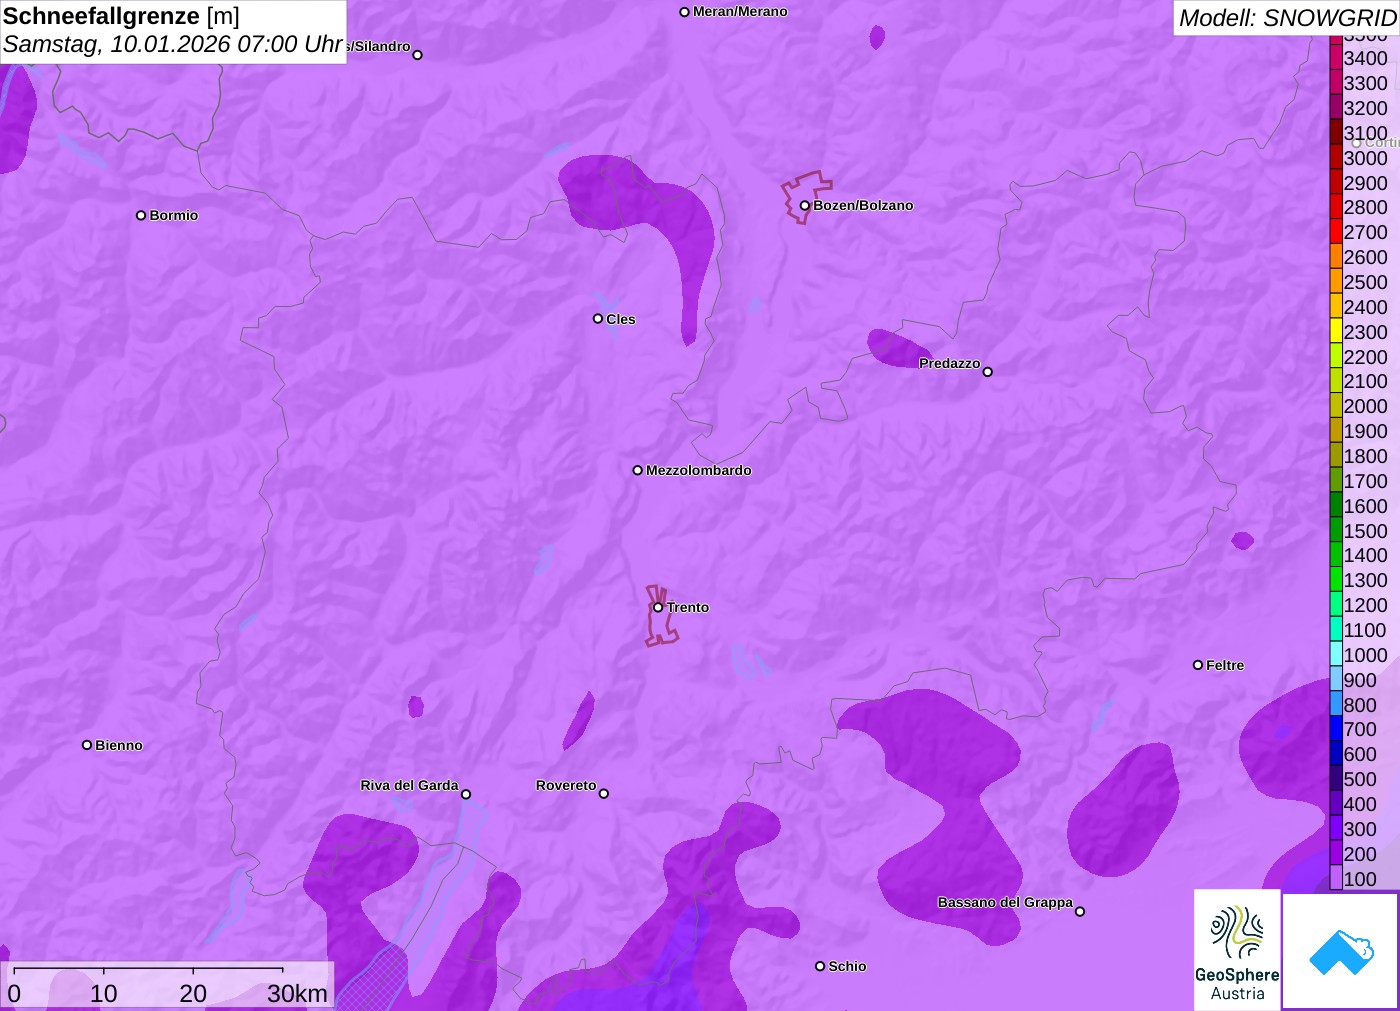Select the 1500 m green legend swatch

[1336, 530]
